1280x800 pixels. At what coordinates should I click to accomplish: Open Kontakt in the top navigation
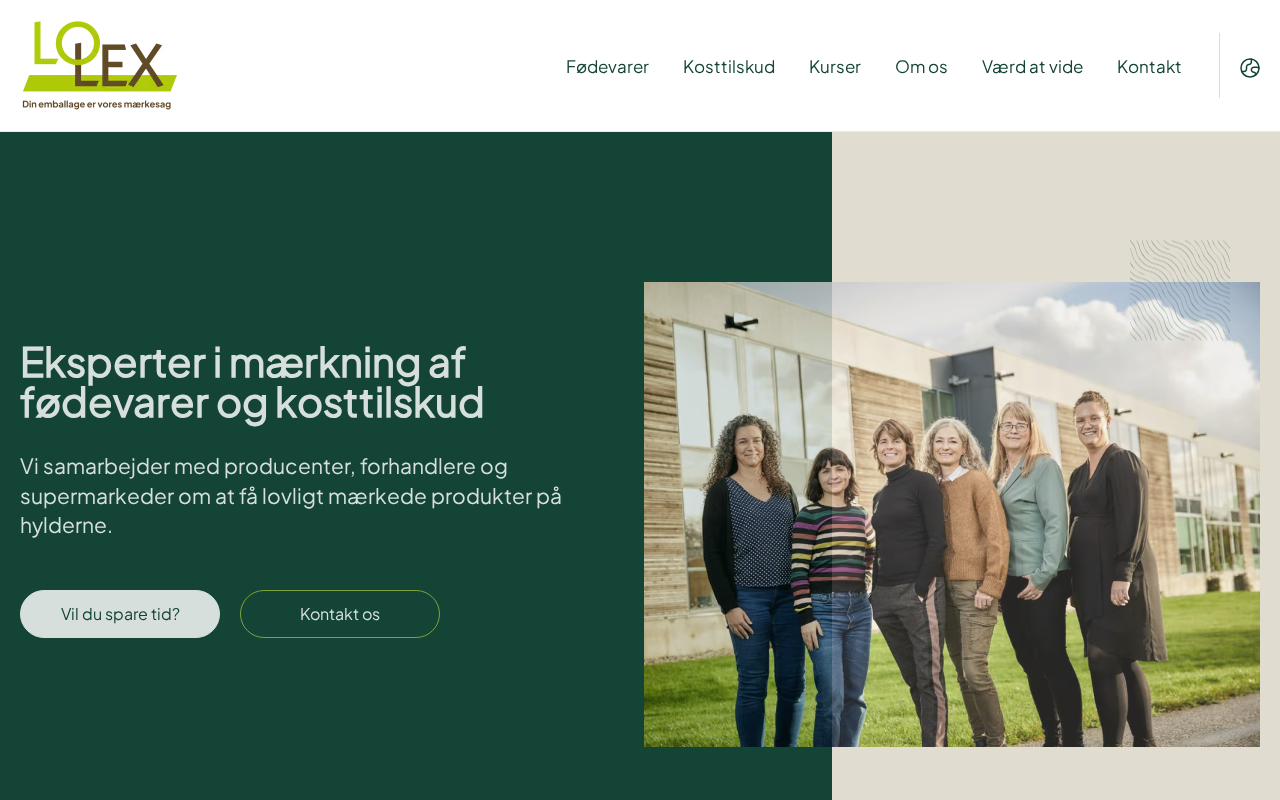[x=1149, y=67]
